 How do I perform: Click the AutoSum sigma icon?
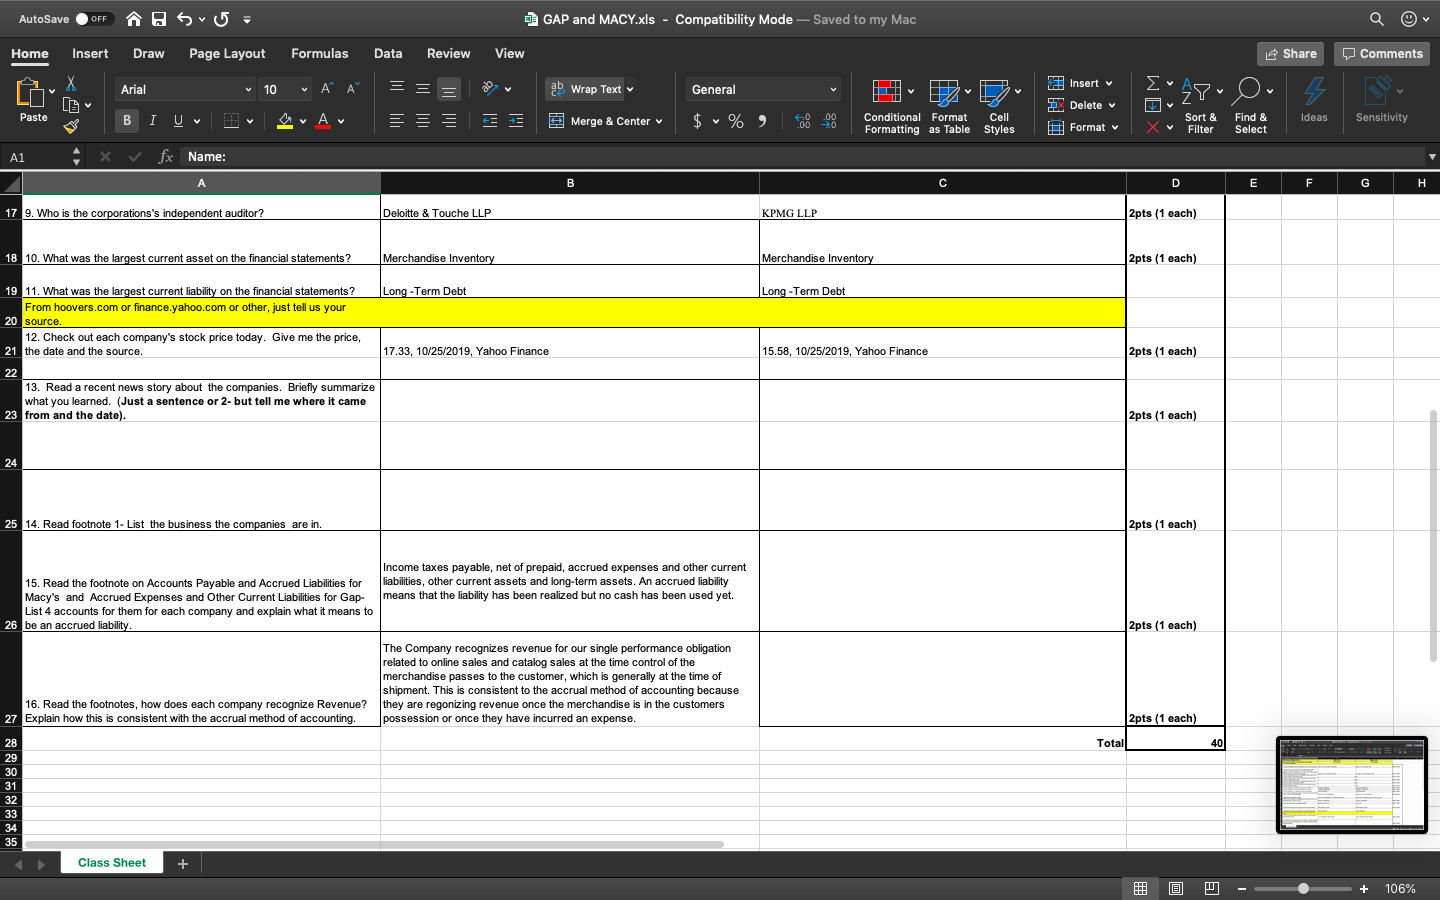pos(1153,83)
